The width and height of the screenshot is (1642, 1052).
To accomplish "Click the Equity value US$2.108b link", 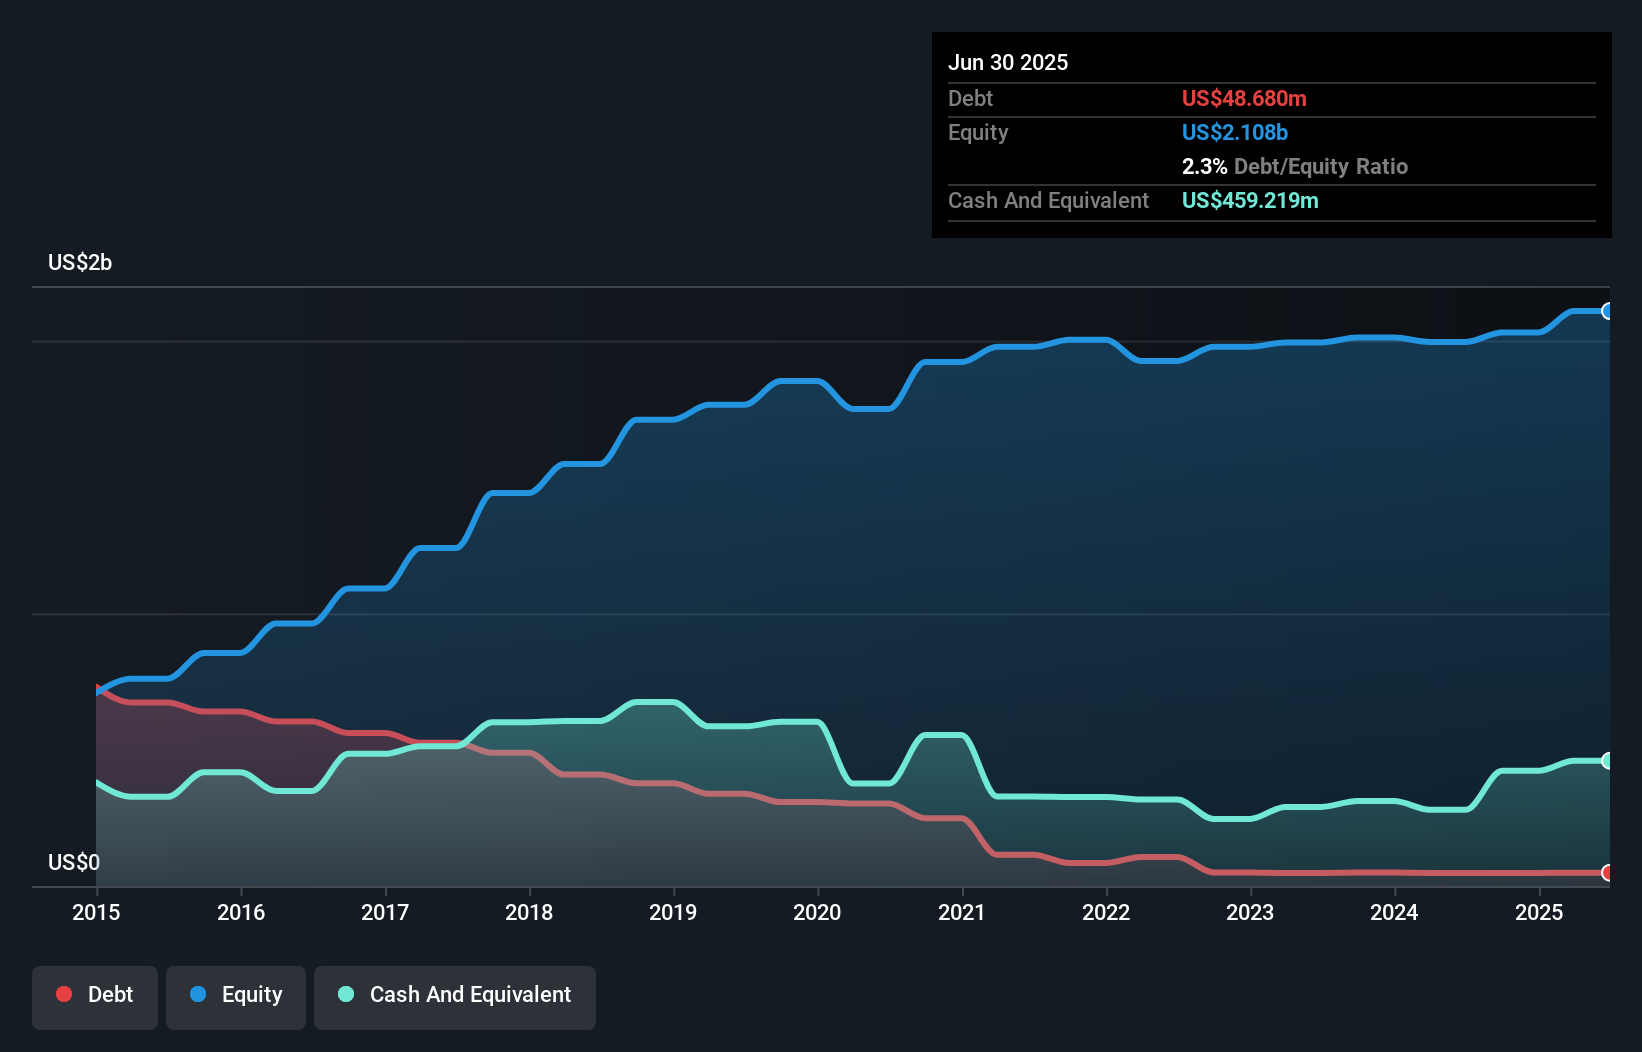I will (1234, 132).
